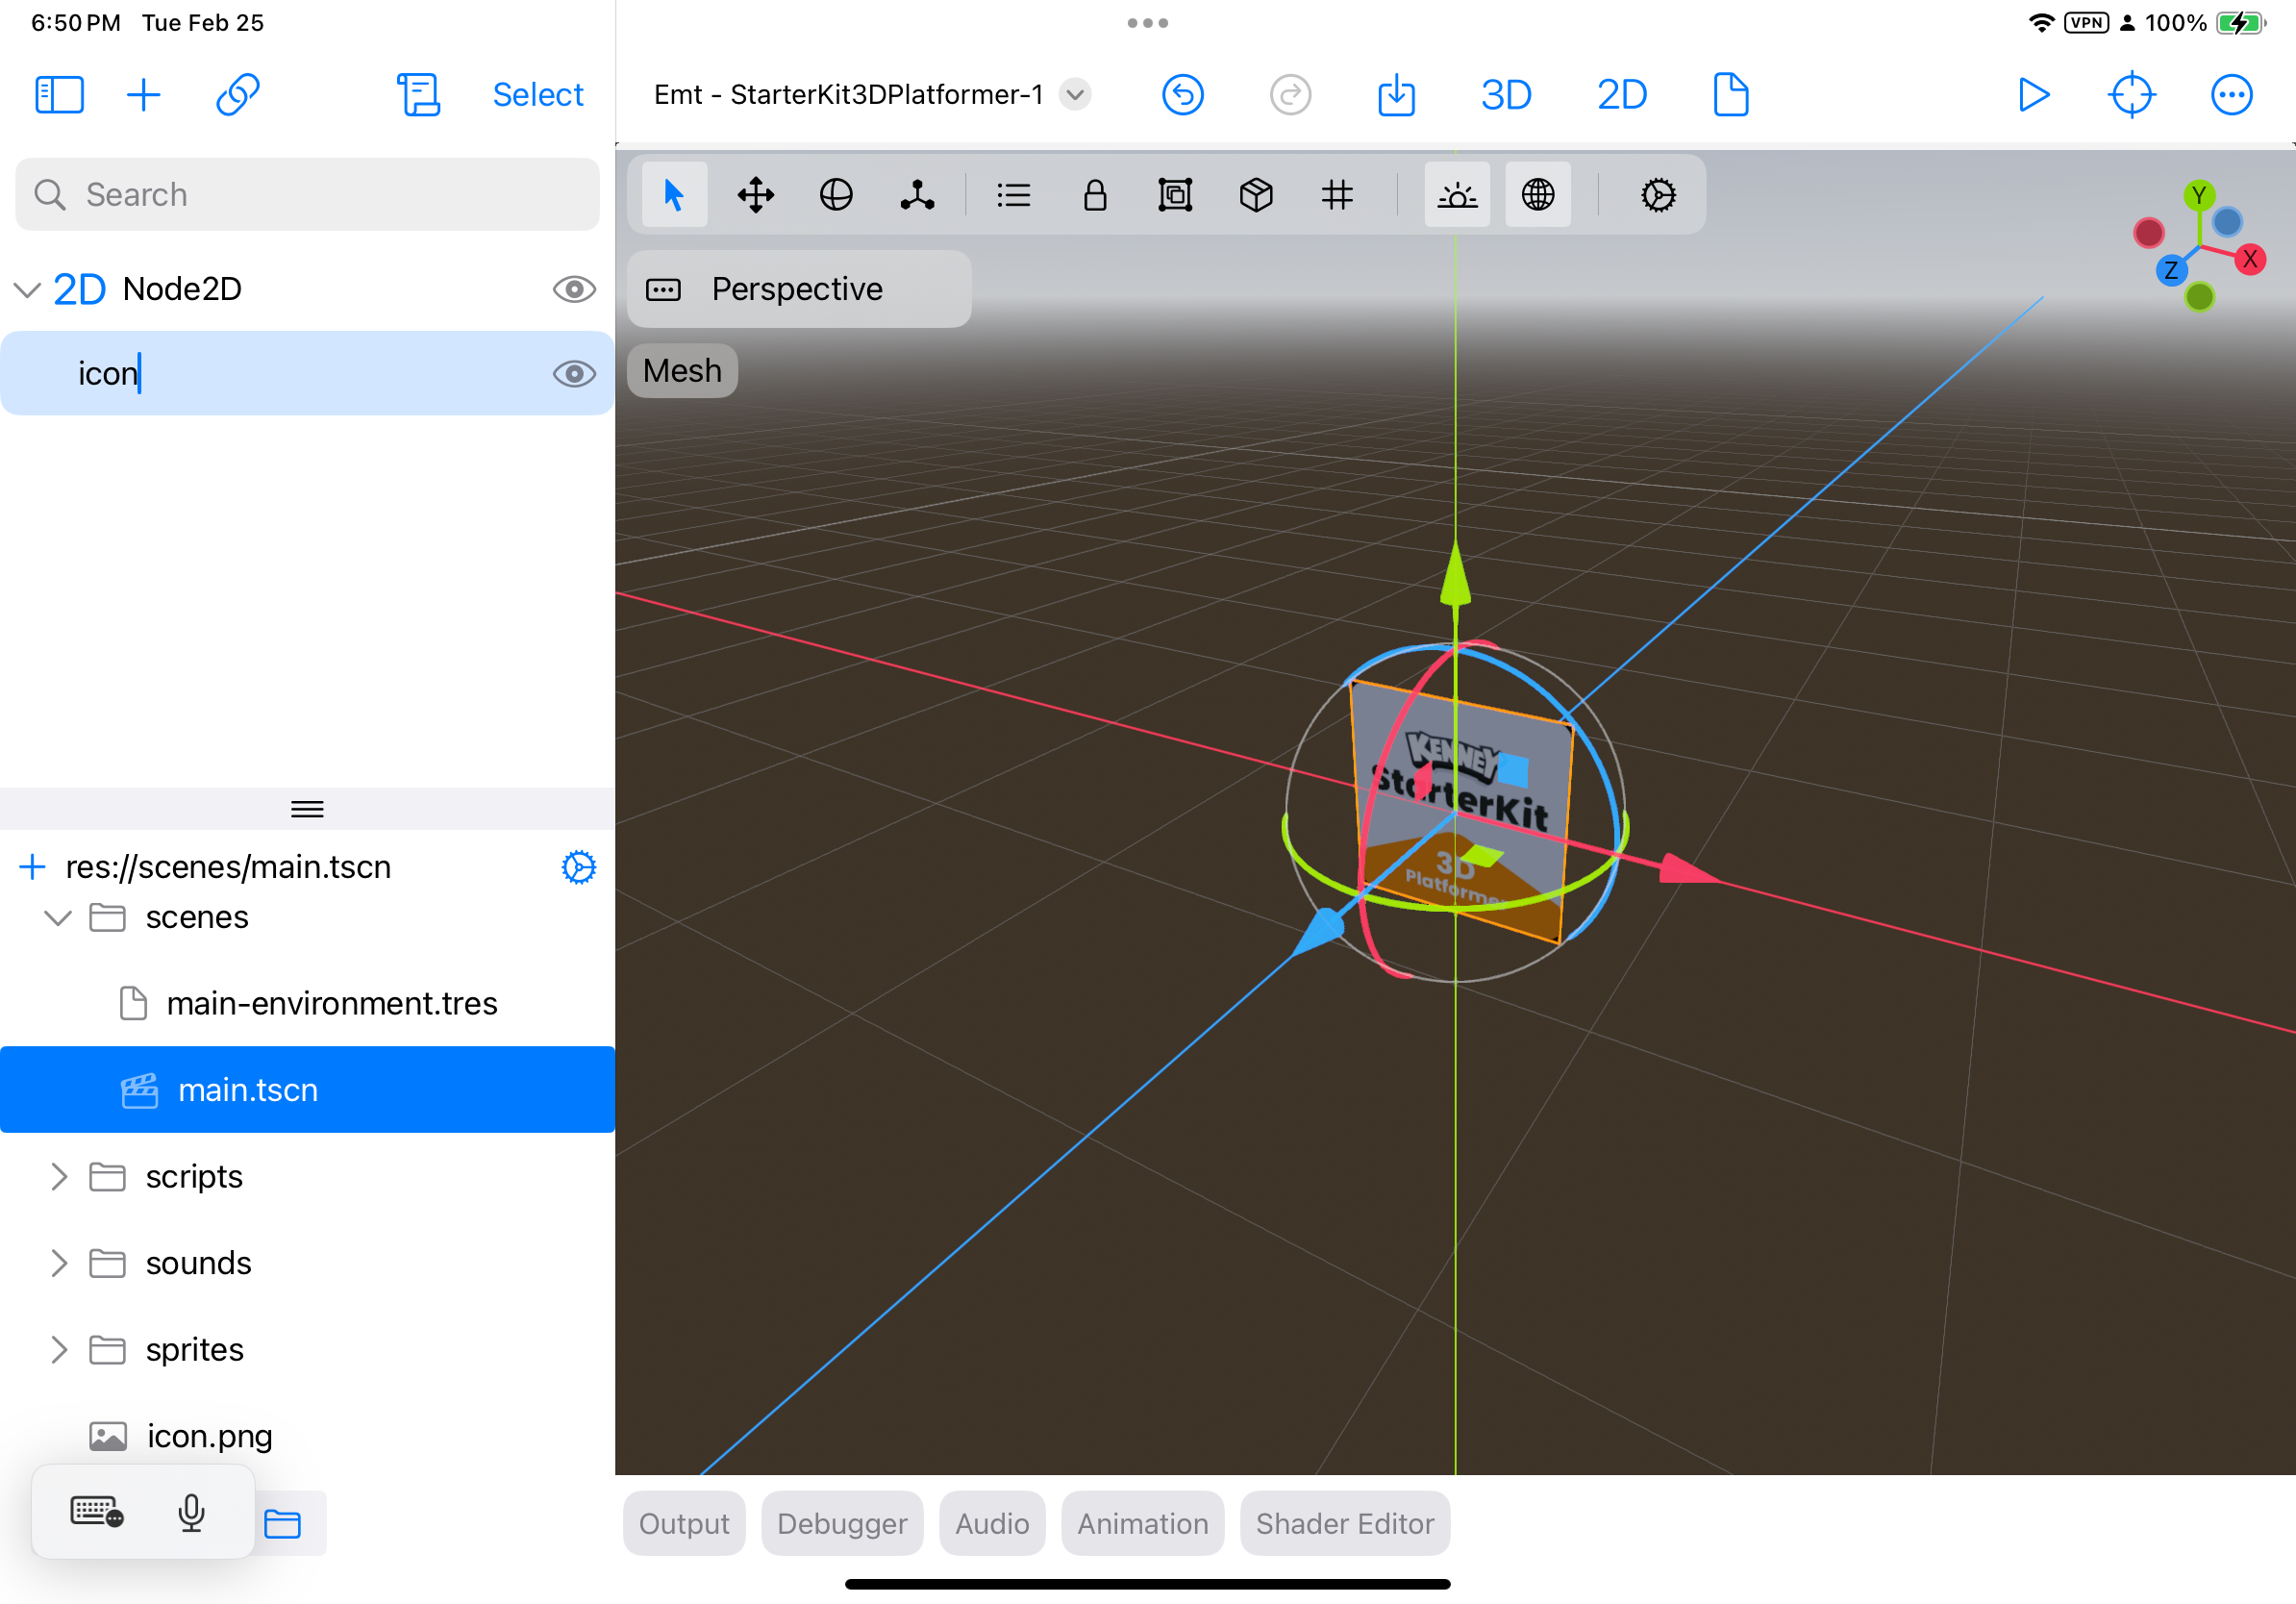Click the Z axis on view gizmo
2296x1604 pixels.
click(2171, 270)
